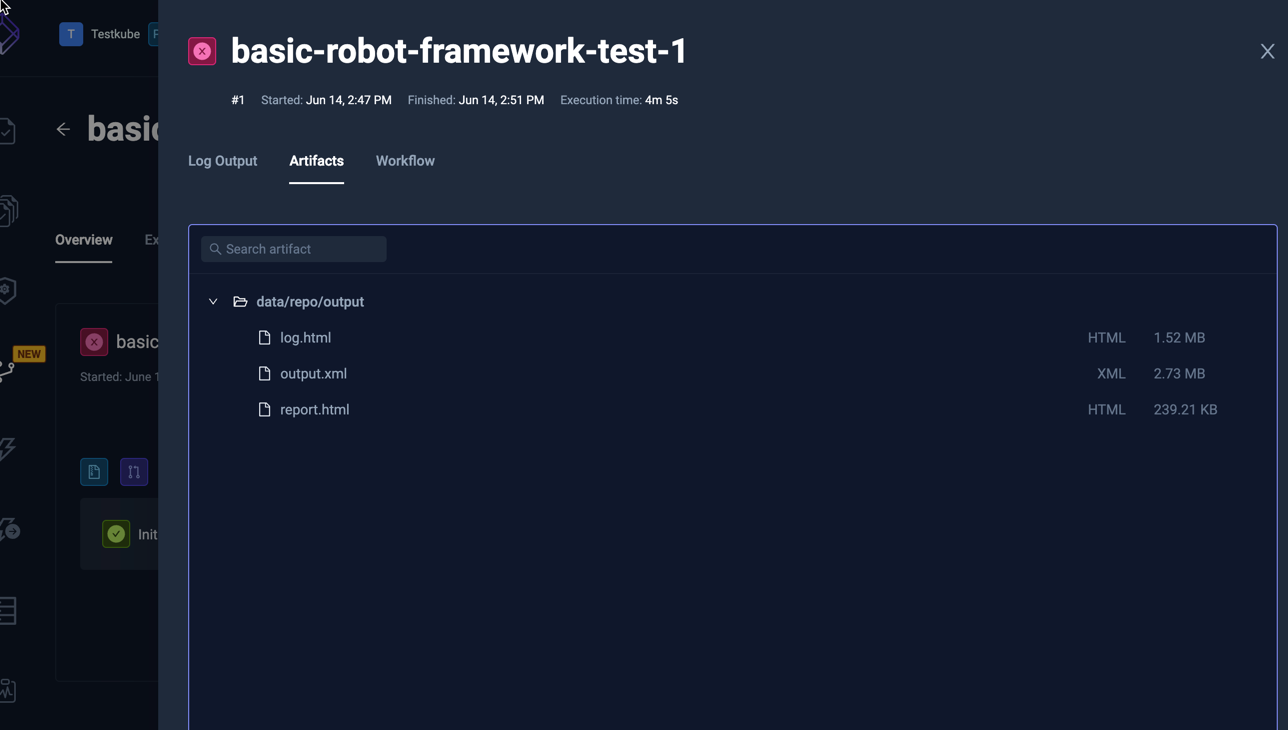1288x730 pixels.
Task: Open the Workflow tab
Action: pos(405,161)
